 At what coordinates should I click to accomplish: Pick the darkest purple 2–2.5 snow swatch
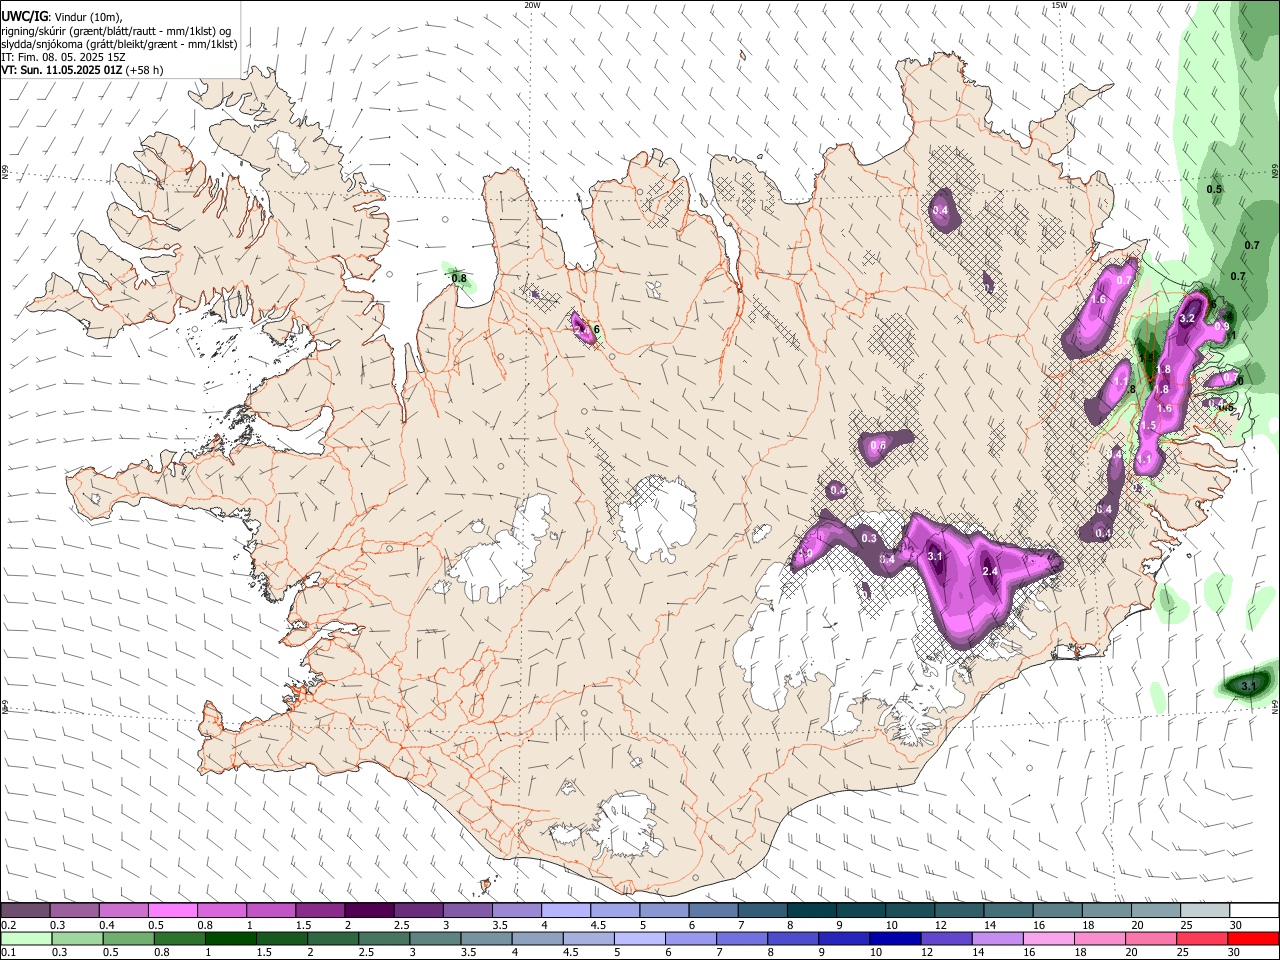369,910
